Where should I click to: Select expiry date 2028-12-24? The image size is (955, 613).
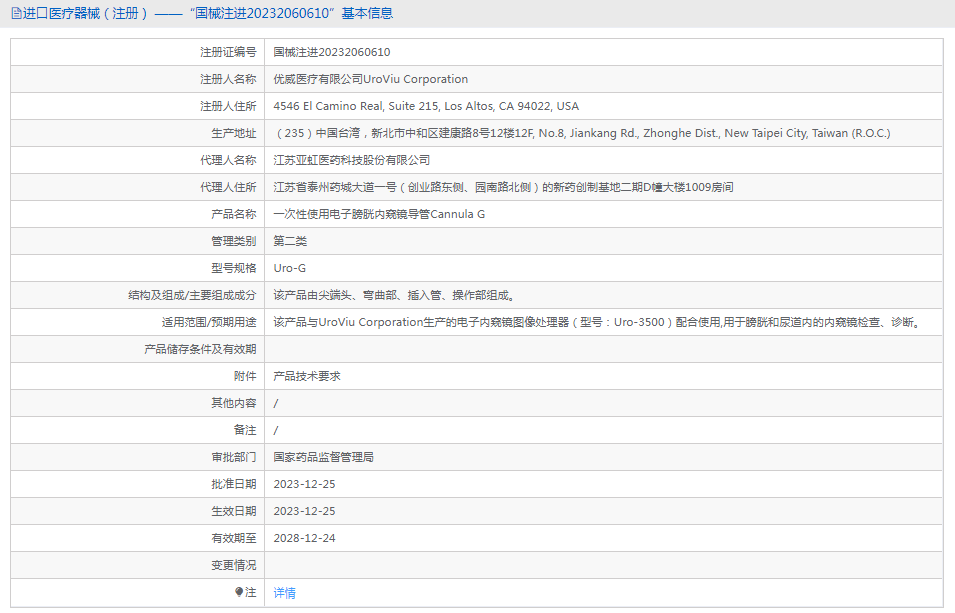(305, 538)
